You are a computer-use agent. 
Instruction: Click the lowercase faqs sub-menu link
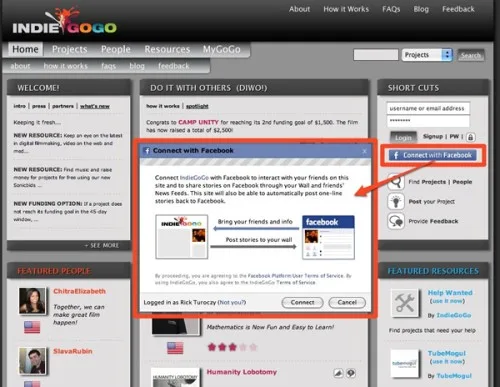[109, 66]
